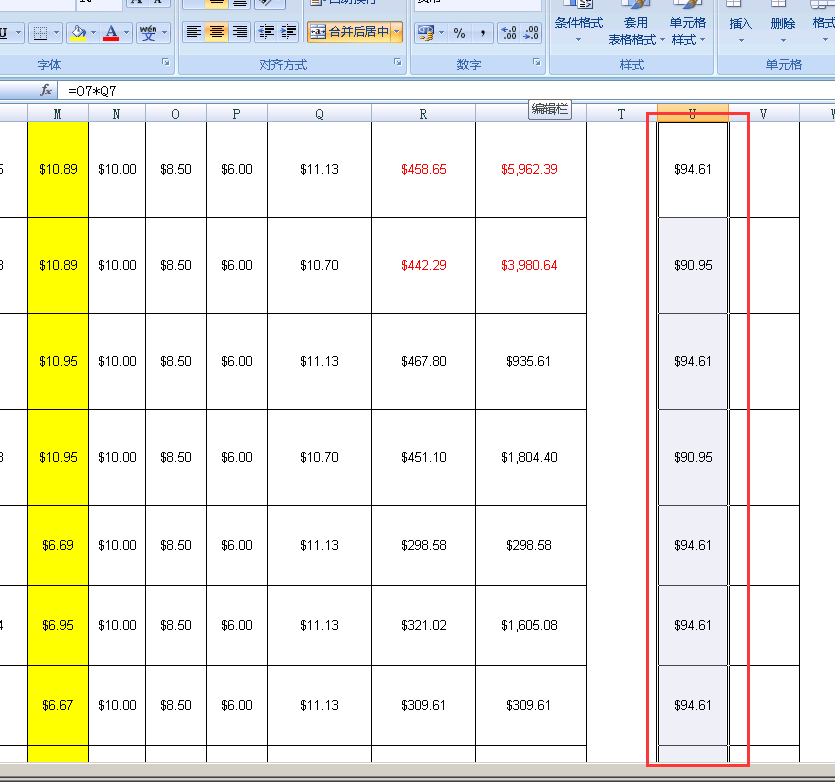Viewport: 835px width, 782px height.
Task: Toggle align text right
Action: pos(240,33)
